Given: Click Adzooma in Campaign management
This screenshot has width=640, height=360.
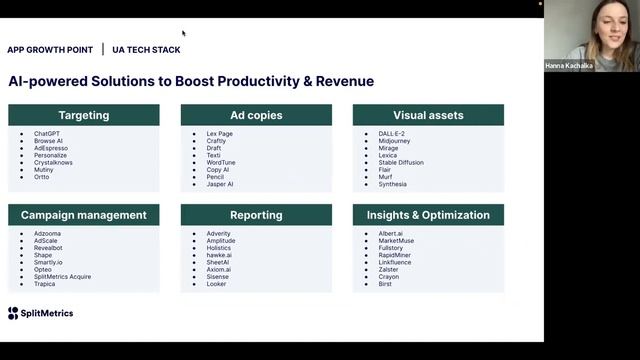Looking at the screenshot, I should 47,233.
